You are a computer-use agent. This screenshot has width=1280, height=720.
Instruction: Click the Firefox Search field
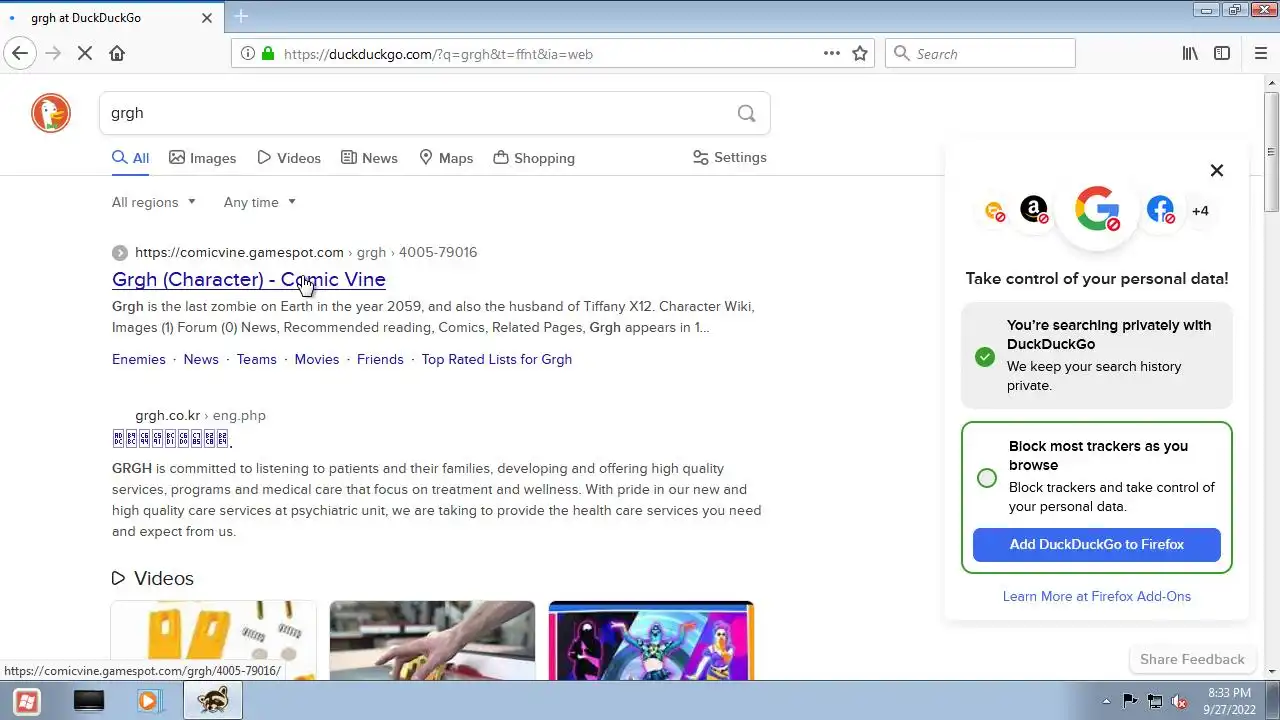coord(980,53)
